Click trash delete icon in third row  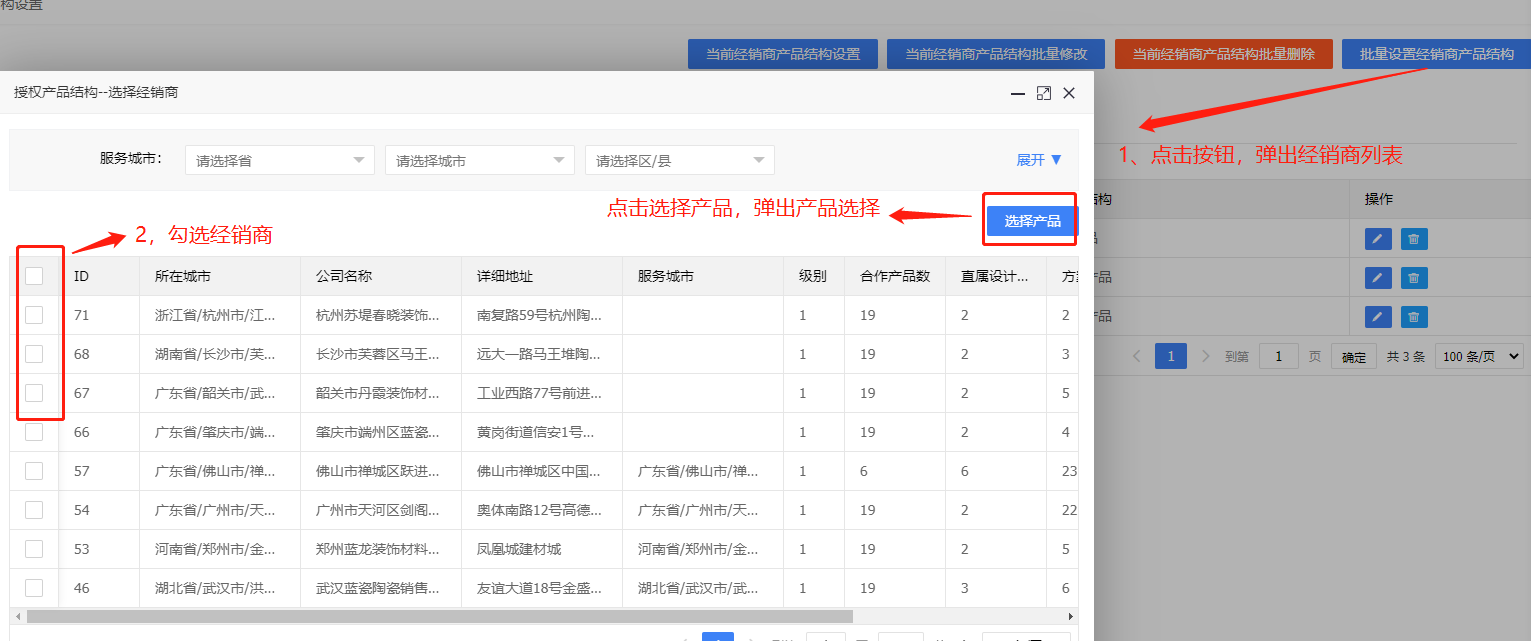tap(1413, 317)
